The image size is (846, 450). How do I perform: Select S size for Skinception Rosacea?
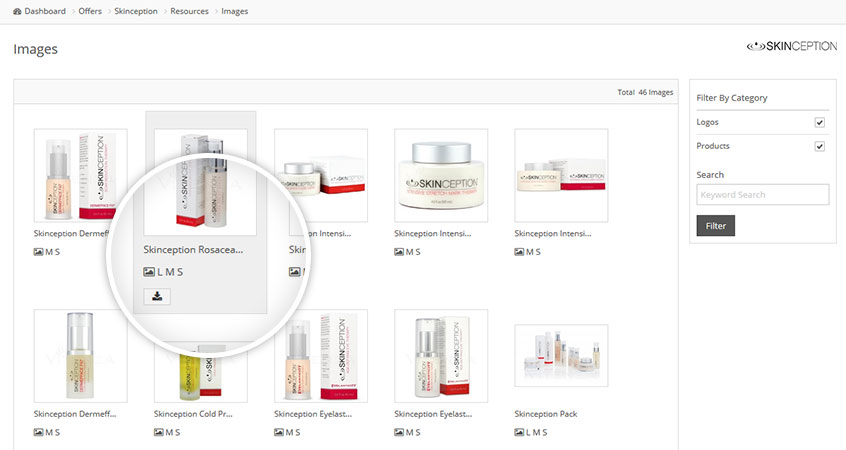[x=180, y=272]
